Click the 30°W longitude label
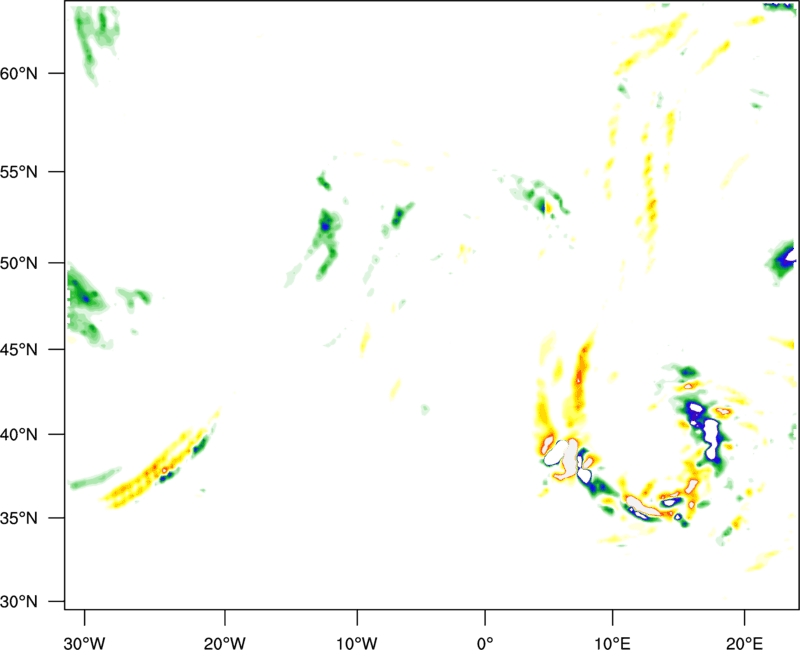800x650 pixels. (x=85, y=643)
